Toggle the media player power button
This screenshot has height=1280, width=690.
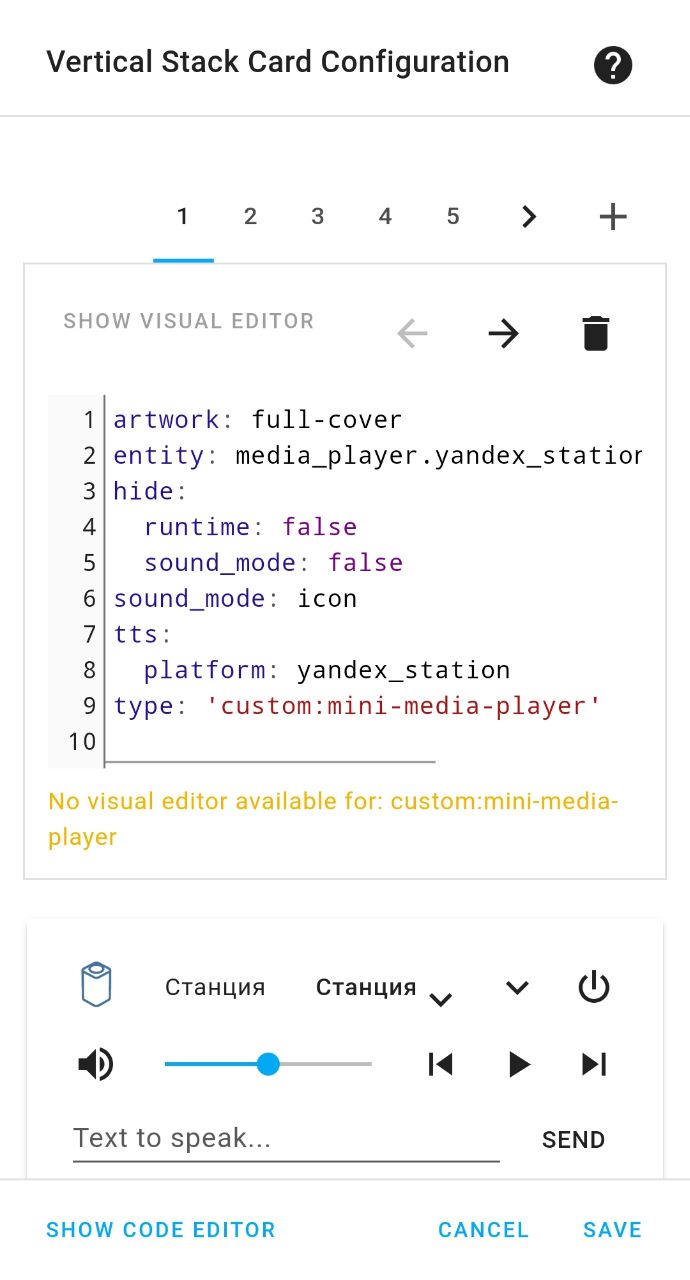(594, 988)
